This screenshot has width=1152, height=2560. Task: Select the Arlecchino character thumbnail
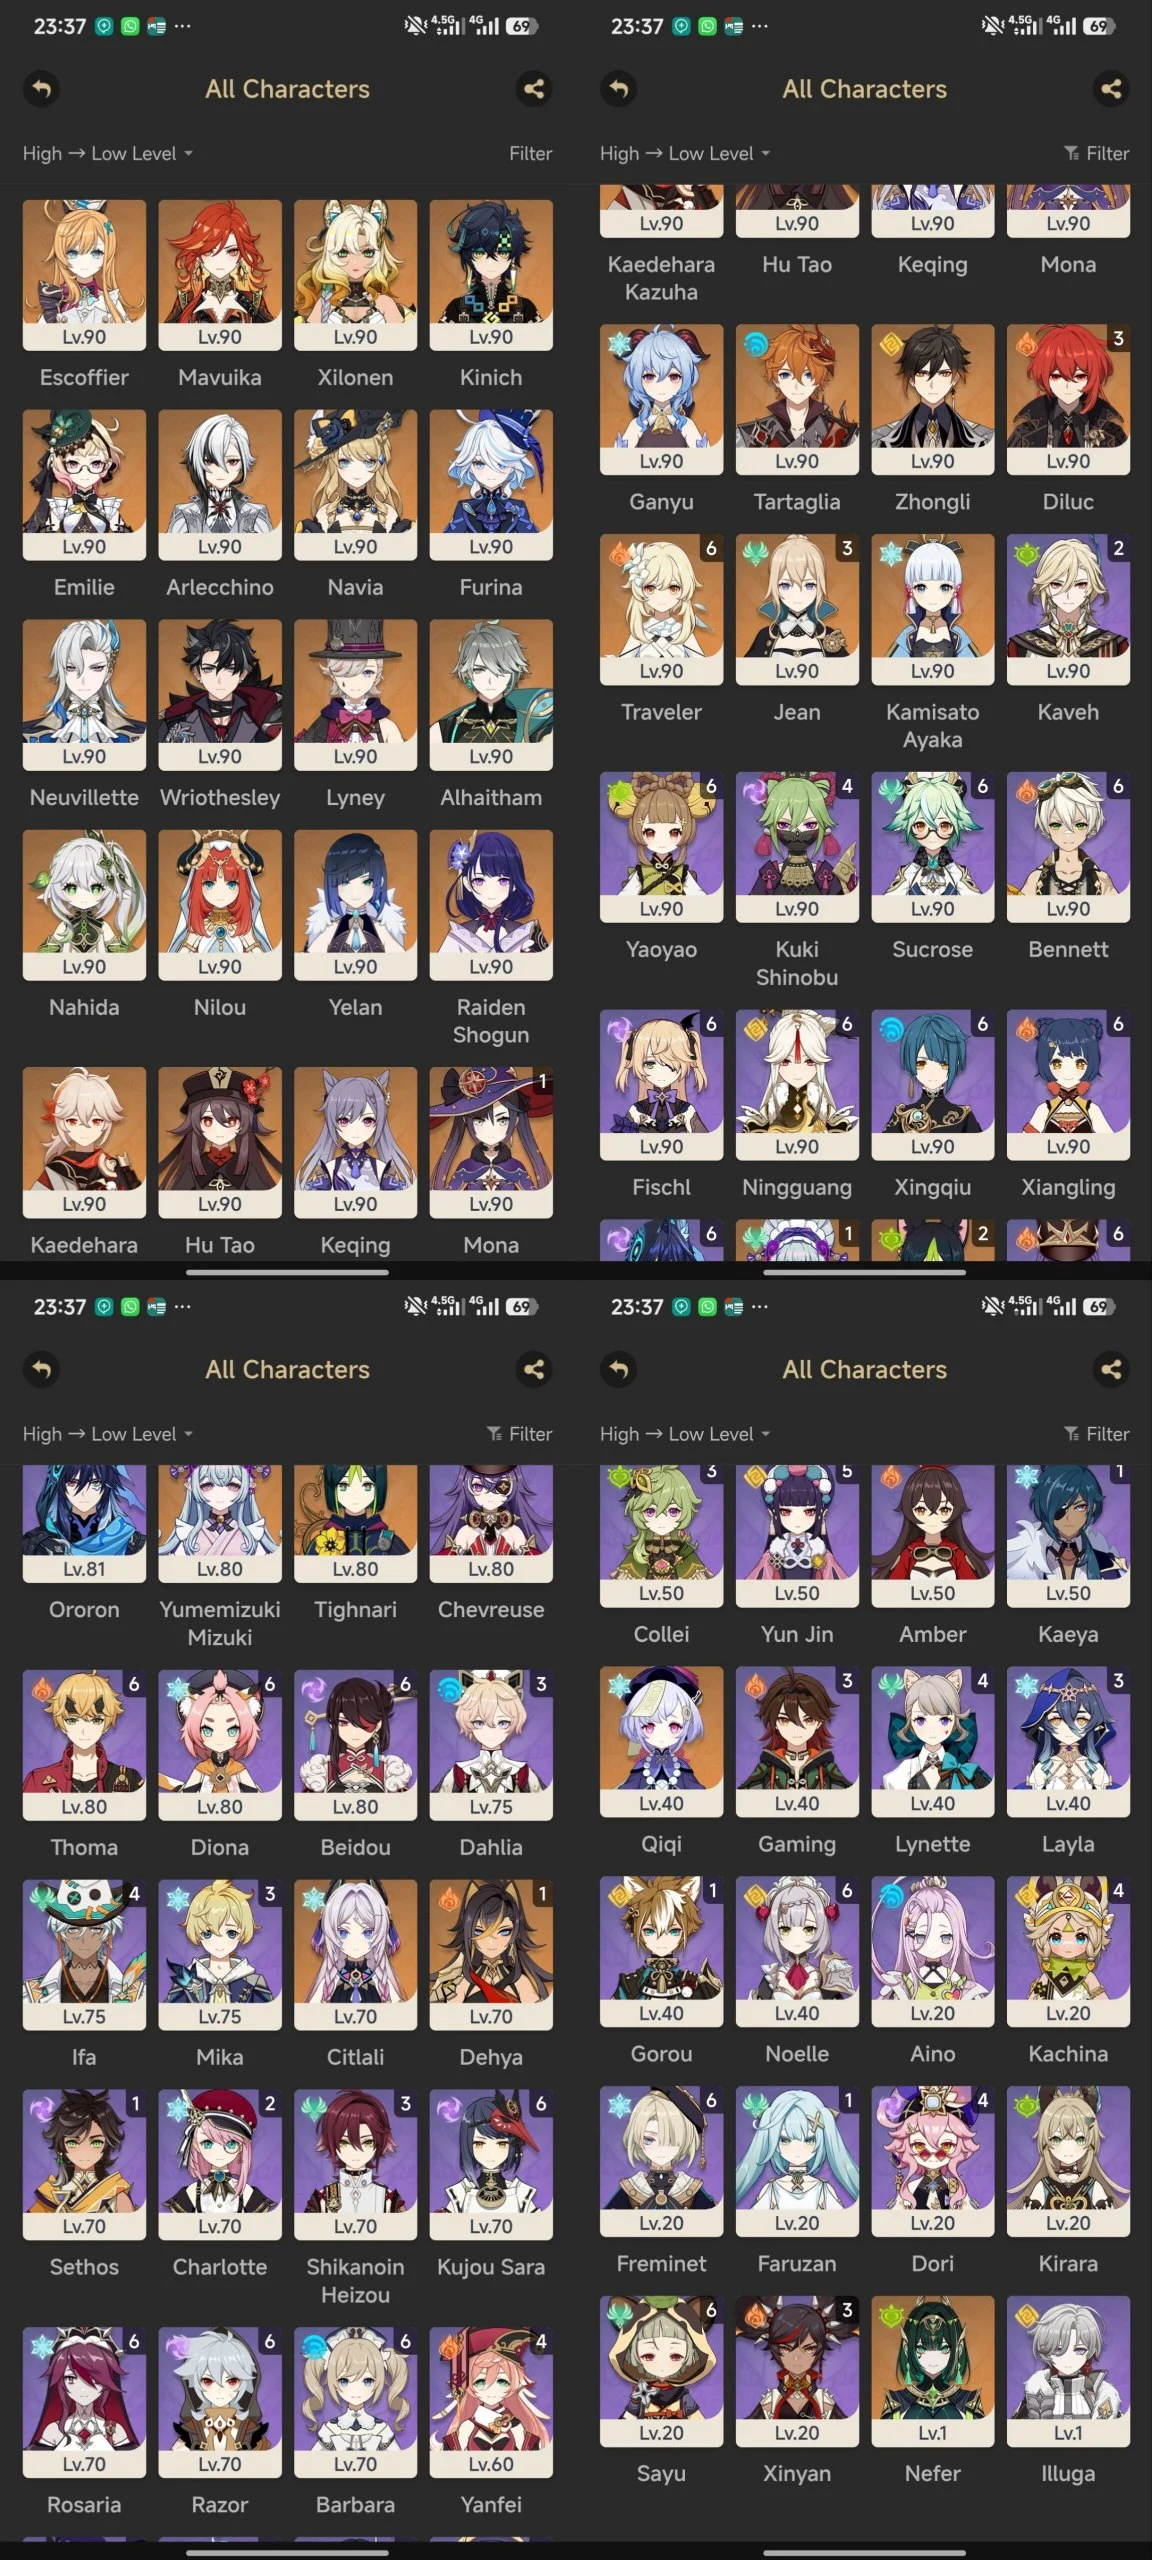[x=220, y=485]
